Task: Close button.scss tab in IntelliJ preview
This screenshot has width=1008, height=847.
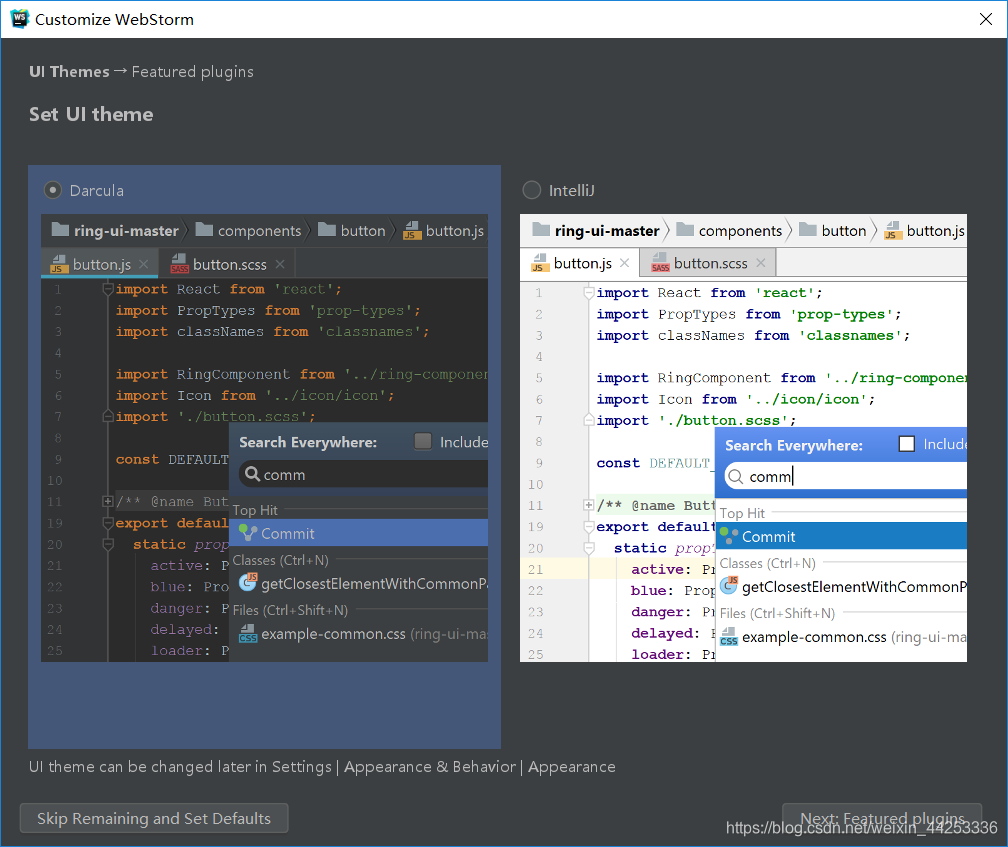Action: coord(760,263)
